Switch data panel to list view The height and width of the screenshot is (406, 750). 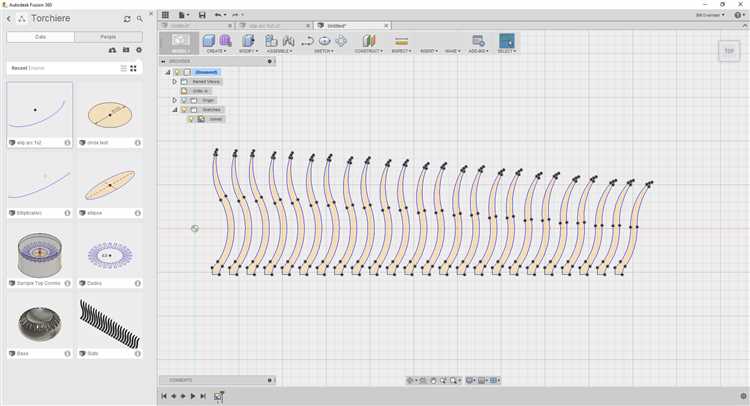click(x=123, y=68)
